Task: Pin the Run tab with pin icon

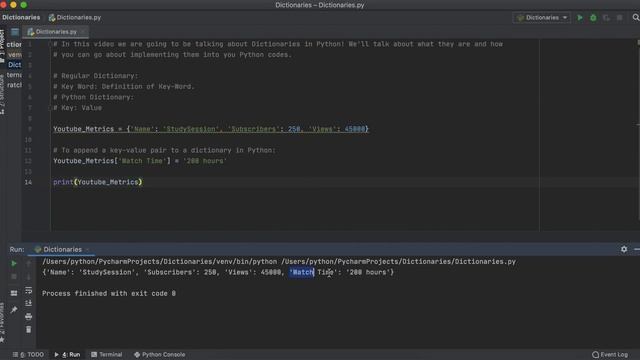Action: (x=13, y=310)
